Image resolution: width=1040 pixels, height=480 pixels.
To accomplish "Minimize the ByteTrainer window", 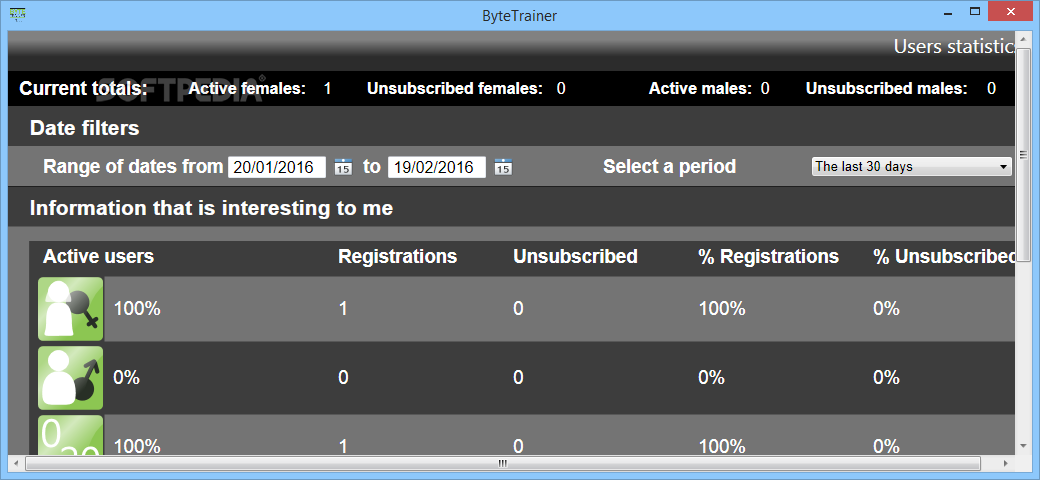I will (948, 11).
